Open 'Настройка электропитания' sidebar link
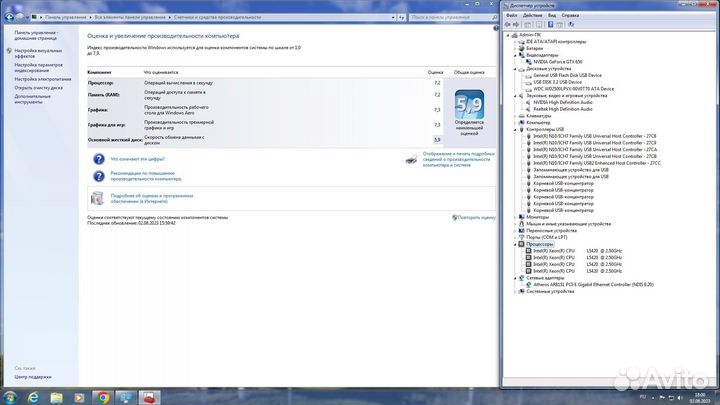Viewport: 720px width, 405px height. point(43,79)
